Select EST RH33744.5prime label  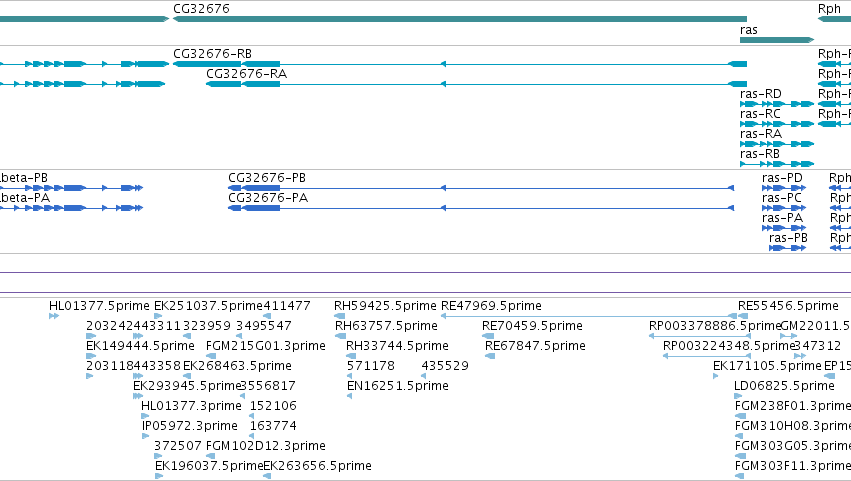(x=397, y=346)
